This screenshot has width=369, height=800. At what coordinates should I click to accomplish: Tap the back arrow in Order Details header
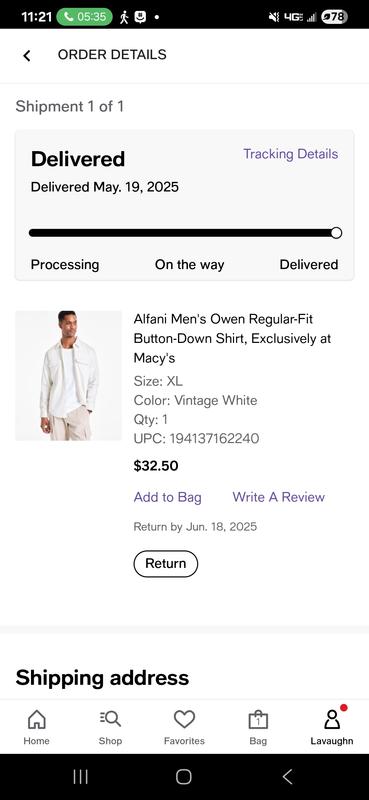[x=27, y=55]
